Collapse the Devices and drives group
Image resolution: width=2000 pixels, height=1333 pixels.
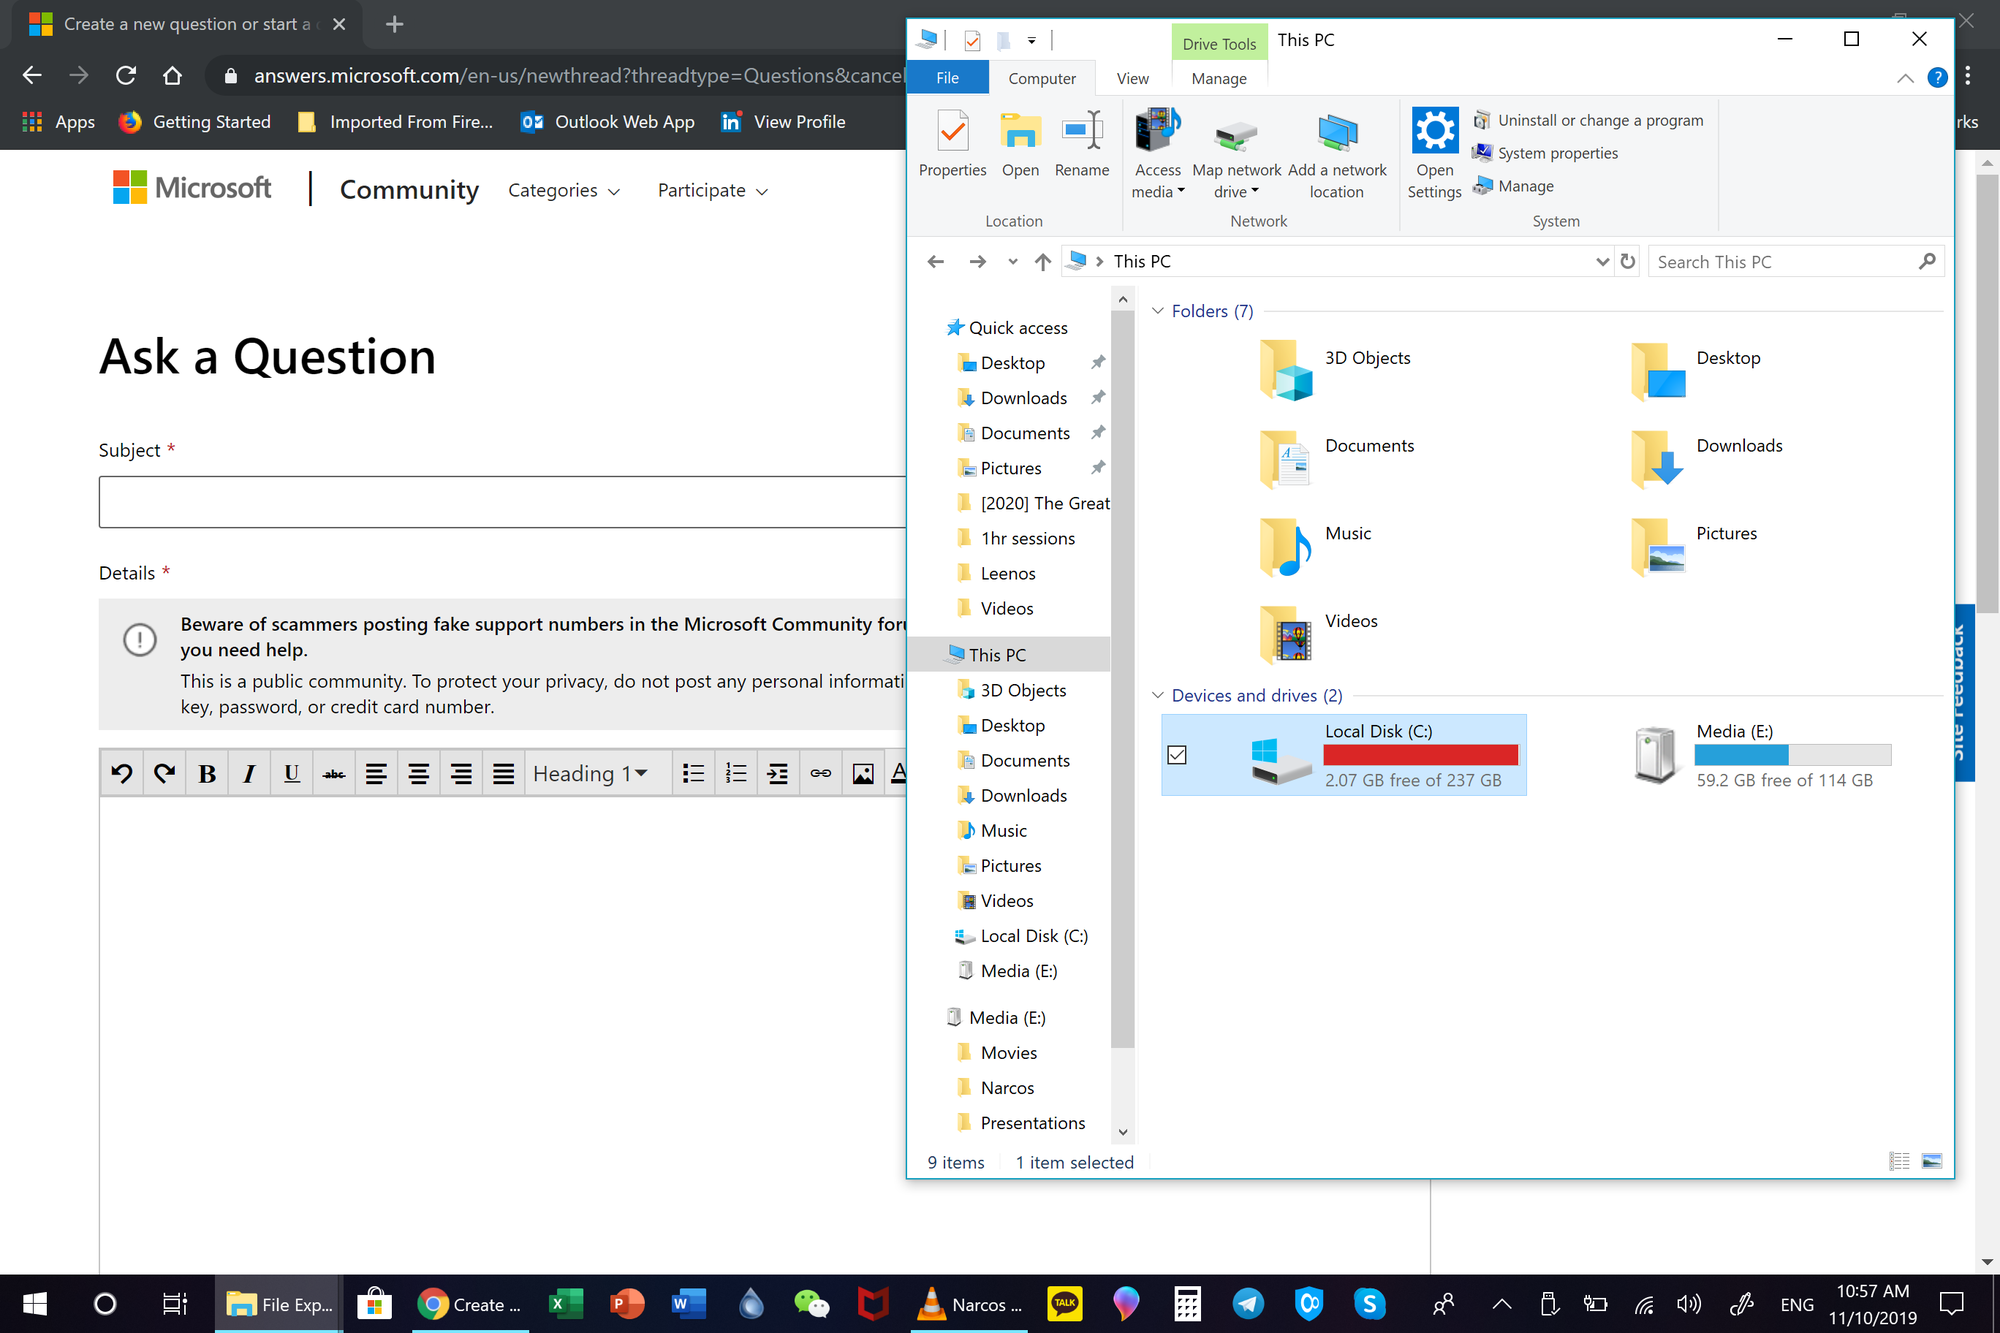pyautogui.click(x=1157, y=695)
